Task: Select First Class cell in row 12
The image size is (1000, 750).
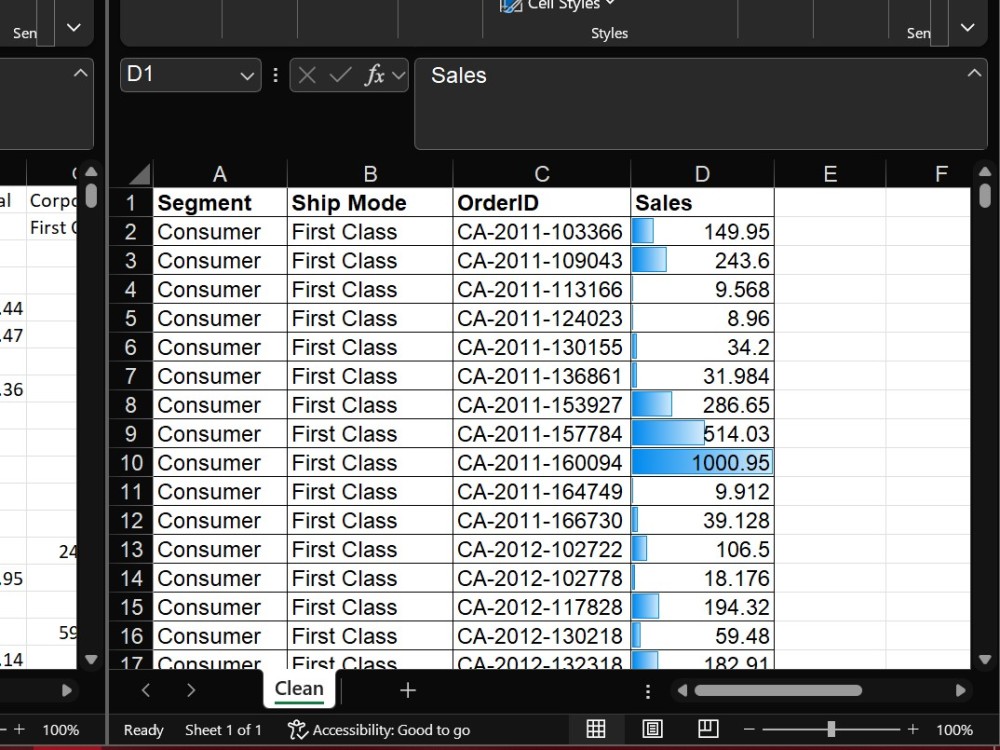Action: 370,520
